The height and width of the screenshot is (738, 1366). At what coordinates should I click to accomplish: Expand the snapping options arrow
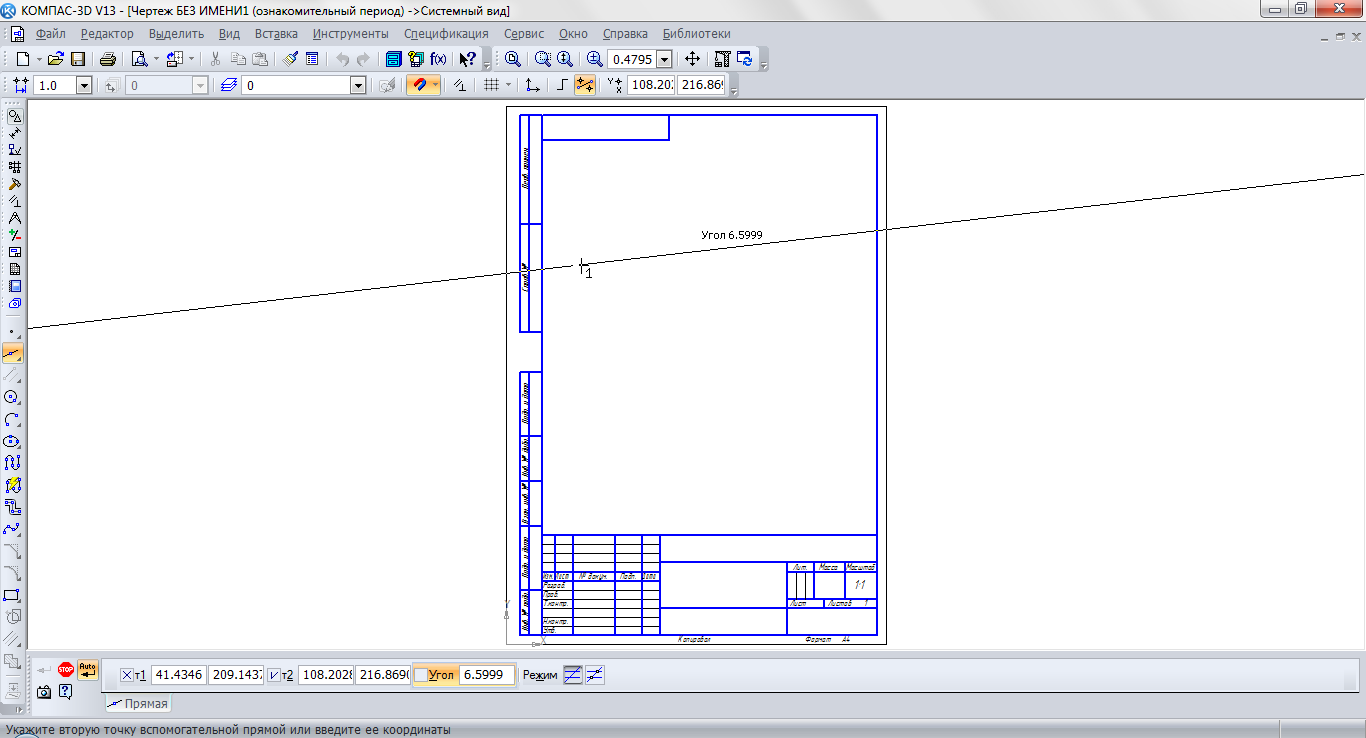pyautogui.click(x=435, y=86)
